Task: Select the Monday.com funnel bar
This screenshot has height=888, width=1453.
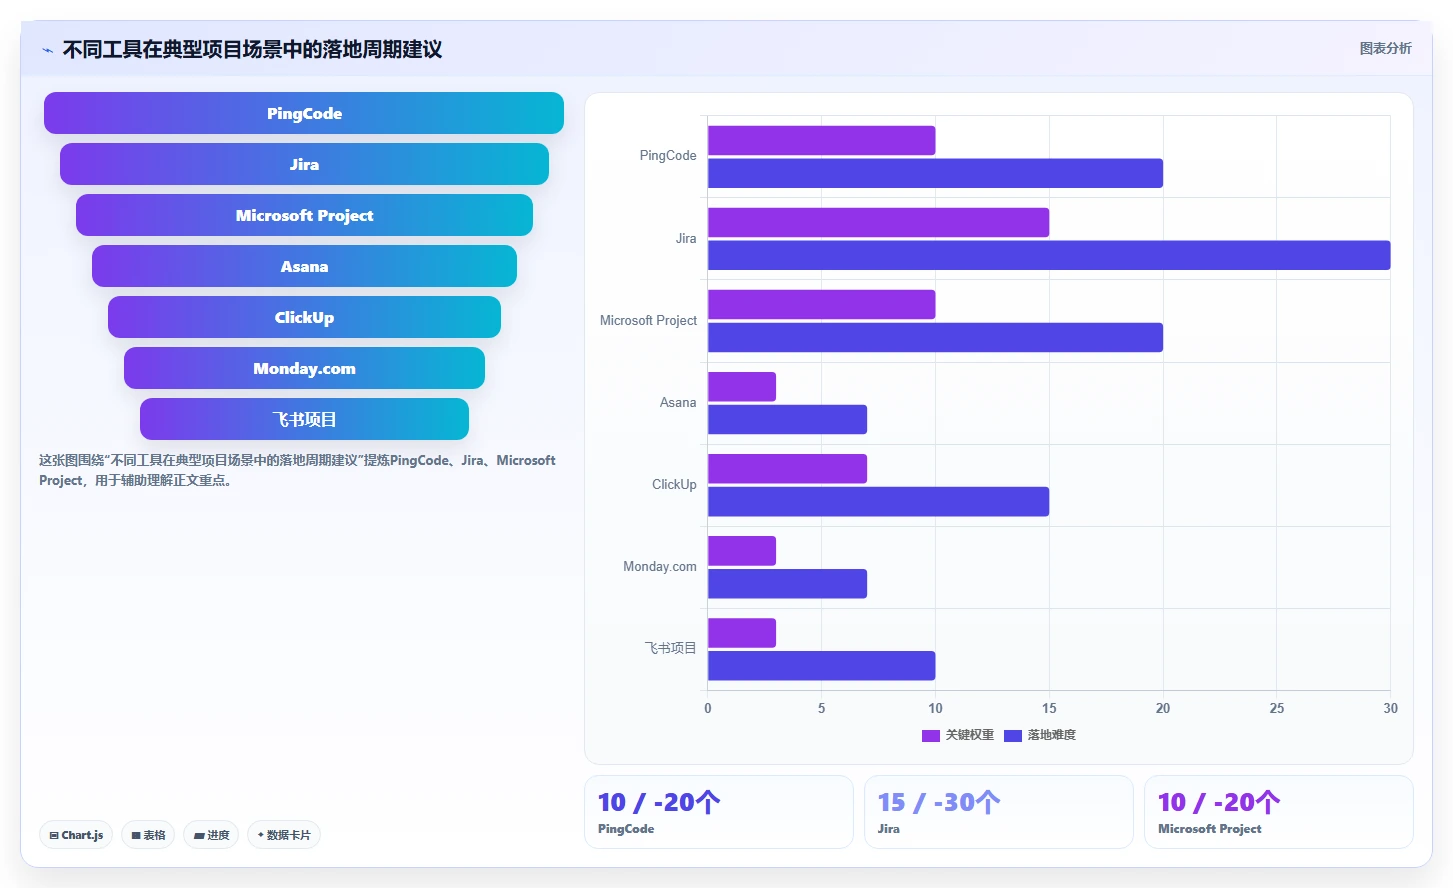Action: coord(304,368)
